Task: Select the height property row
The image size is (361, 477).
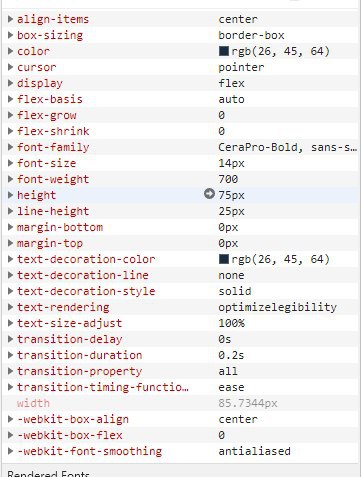Action: (180, 195)
